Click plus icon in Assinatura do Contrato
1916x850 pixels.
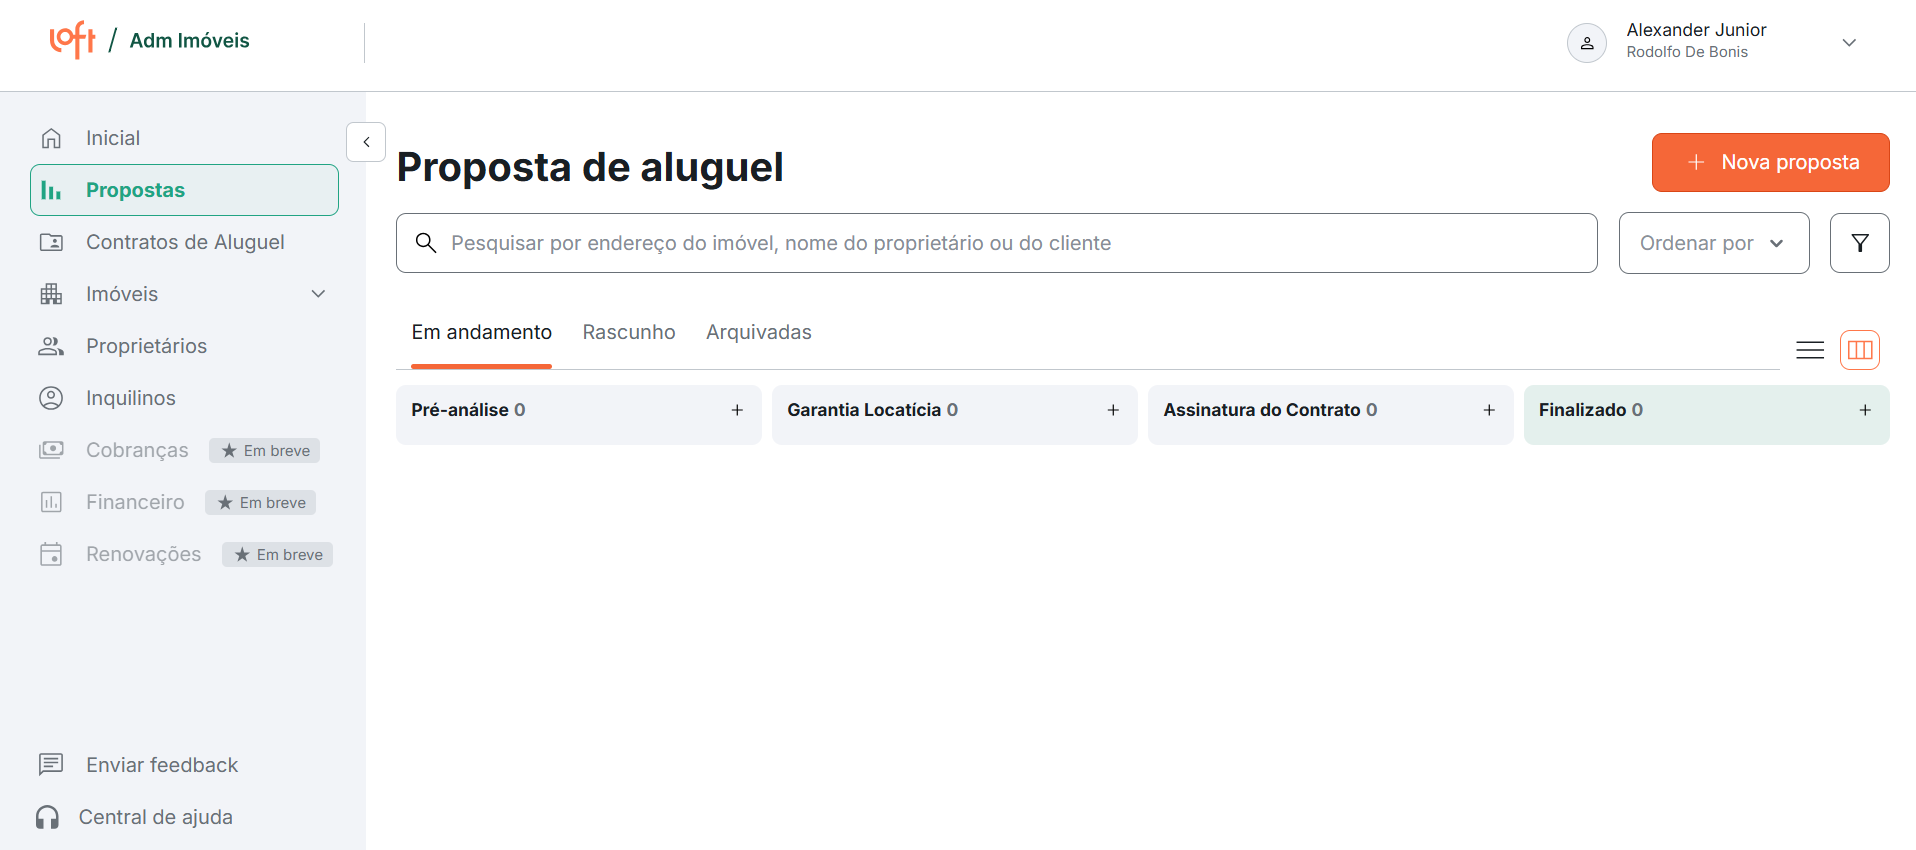tap(1489, 410)
